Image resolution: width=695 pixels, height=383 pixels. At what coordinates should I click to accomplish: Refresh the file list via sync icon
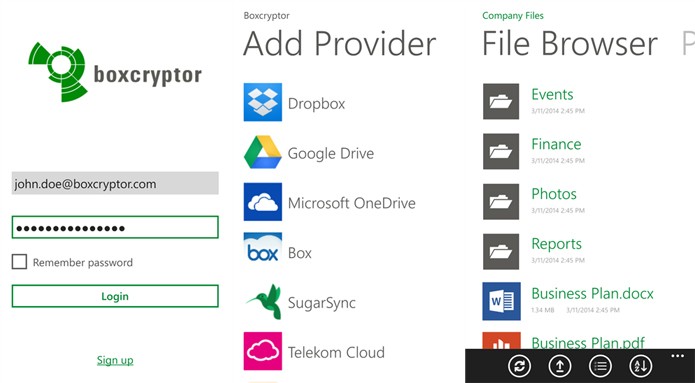tap(519, 366)
